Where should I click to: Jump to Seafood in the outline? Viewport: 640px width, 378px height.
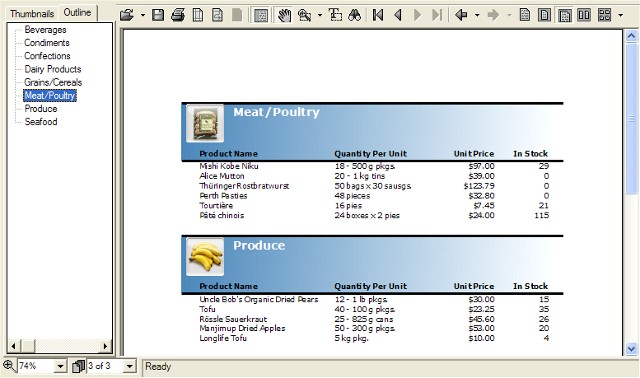point(41,122)
